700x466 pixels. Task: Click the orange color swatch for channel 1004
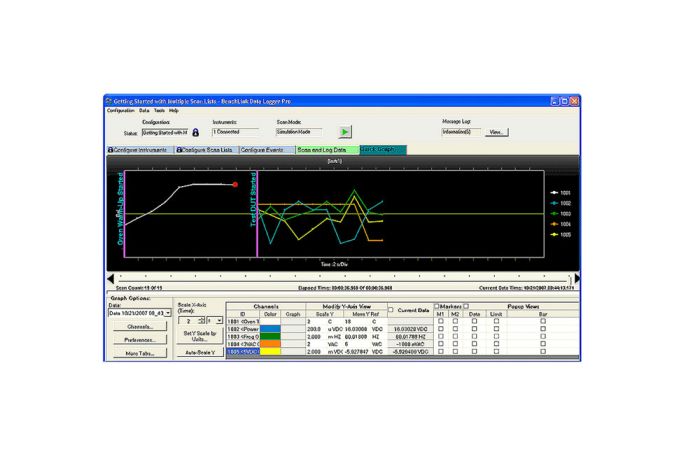tap(270, 344)
